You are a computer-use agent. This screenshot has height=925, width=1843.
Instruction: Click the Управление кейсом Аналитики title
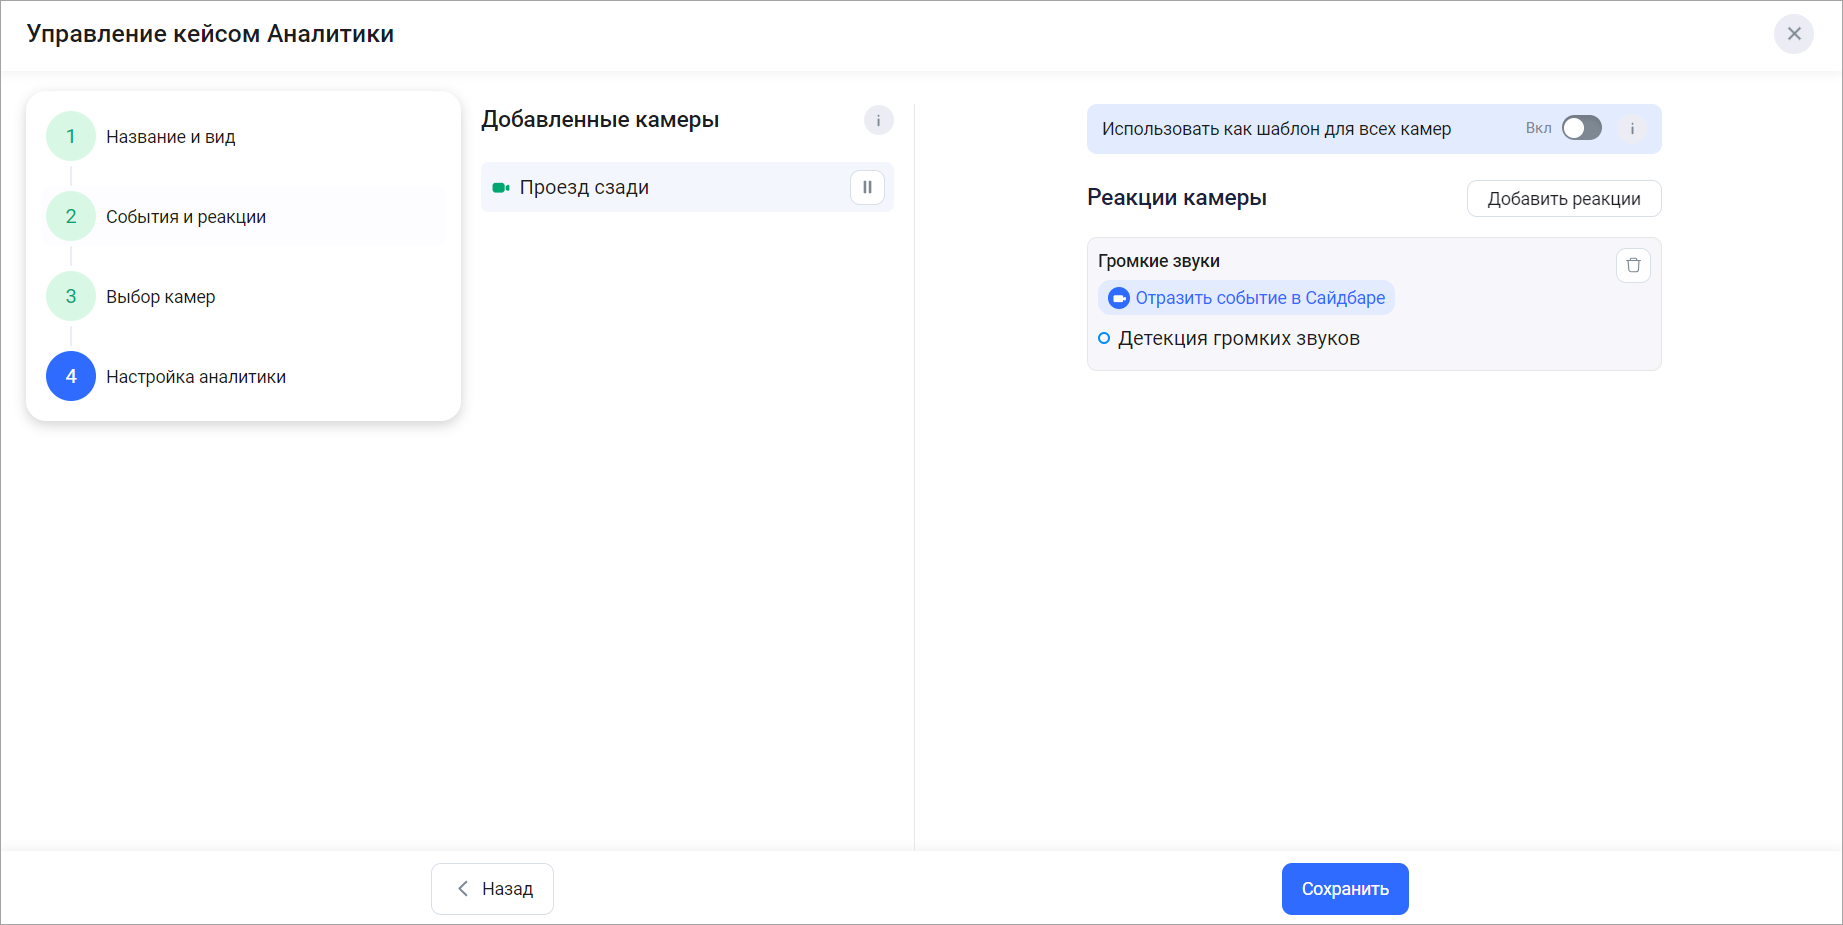click(x=210, y=34)
